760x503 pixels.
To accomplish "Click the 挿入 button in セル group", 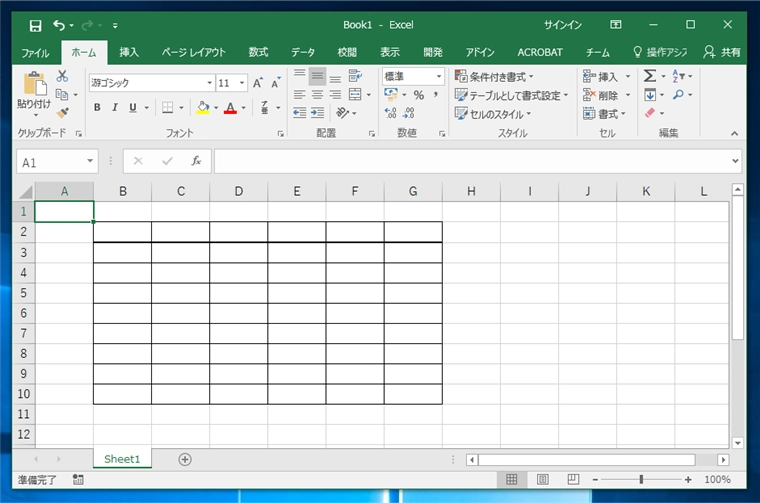I will point(606,77).
